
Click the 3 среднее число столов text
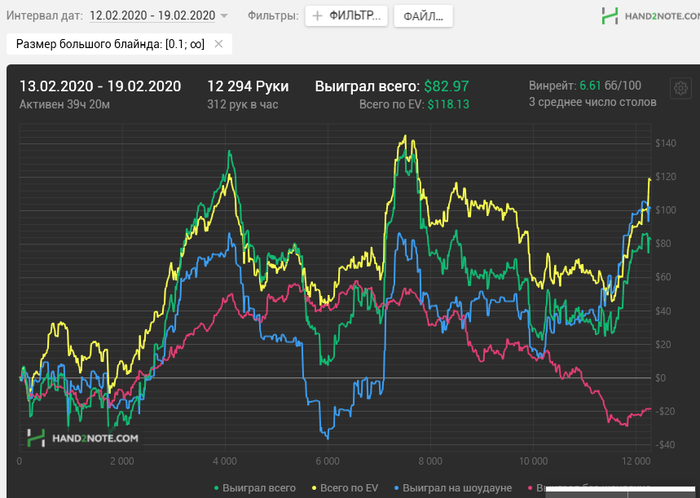click(592, 102)
